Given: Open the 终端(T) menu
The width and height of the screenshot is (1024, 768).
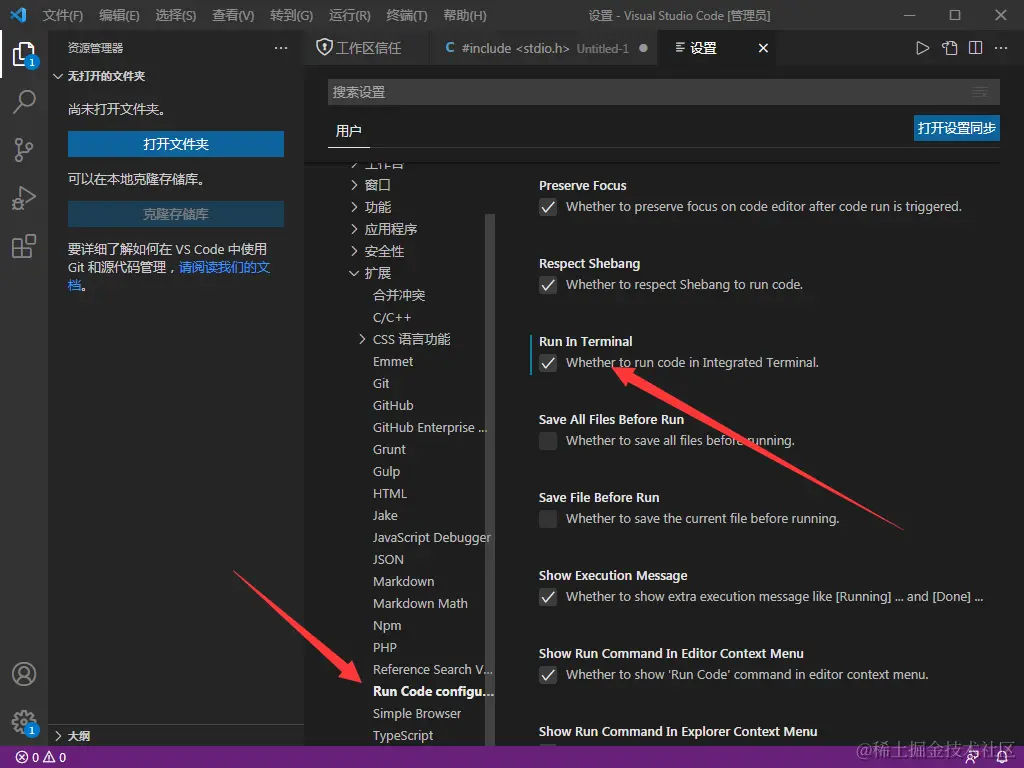Looking at the screenshot, I should tap(407, 16).
